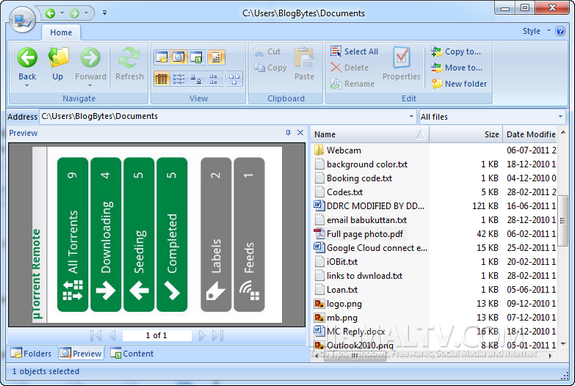575x386 pixels.
Task: Delete the selected file
Action: (x=349, y=68)
